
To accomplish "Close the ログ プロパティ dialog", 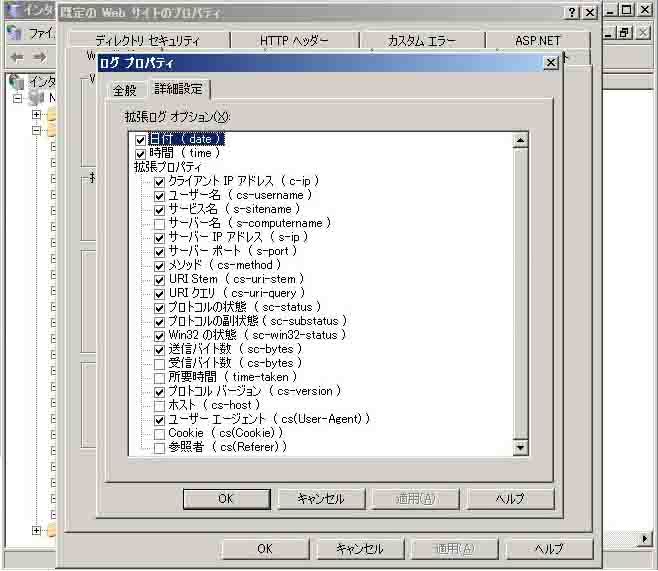I will pyautogui.click(x=551, y=63).
